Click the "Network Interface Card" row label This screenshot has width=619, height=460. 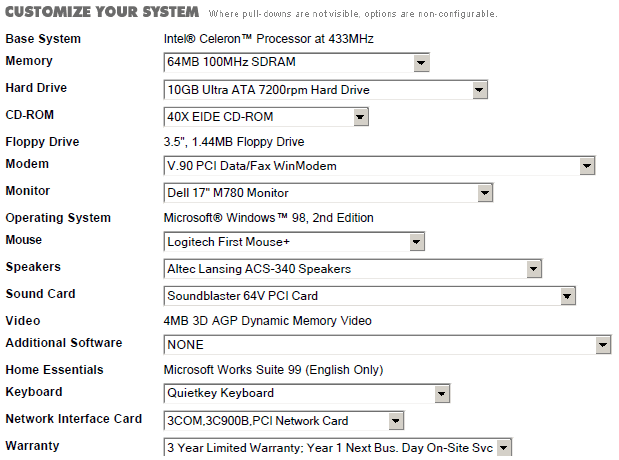click(x=73, y=419)
